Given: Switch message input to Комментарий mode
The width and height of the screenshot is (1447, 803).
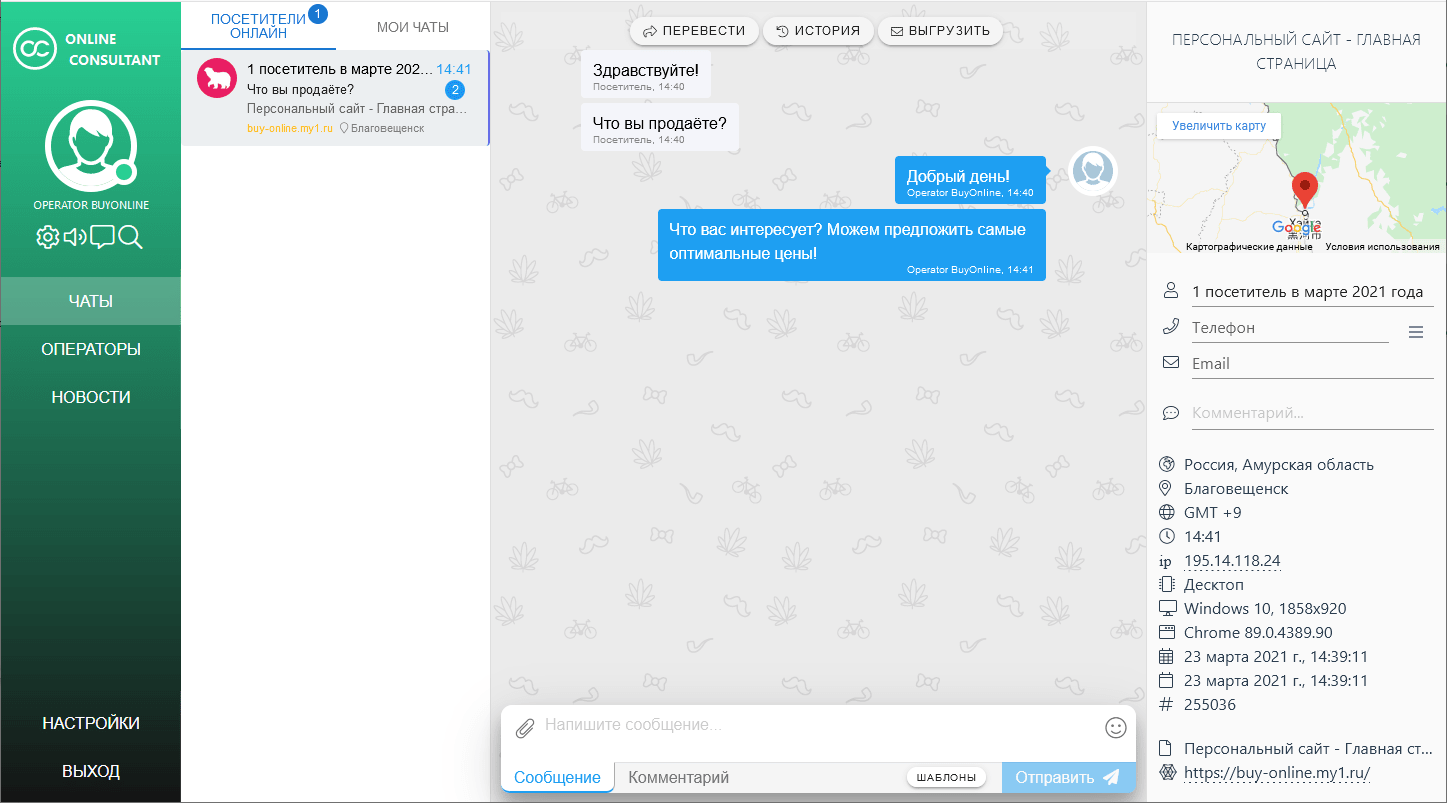Looking at the screenshot, I should click(678, 778).
